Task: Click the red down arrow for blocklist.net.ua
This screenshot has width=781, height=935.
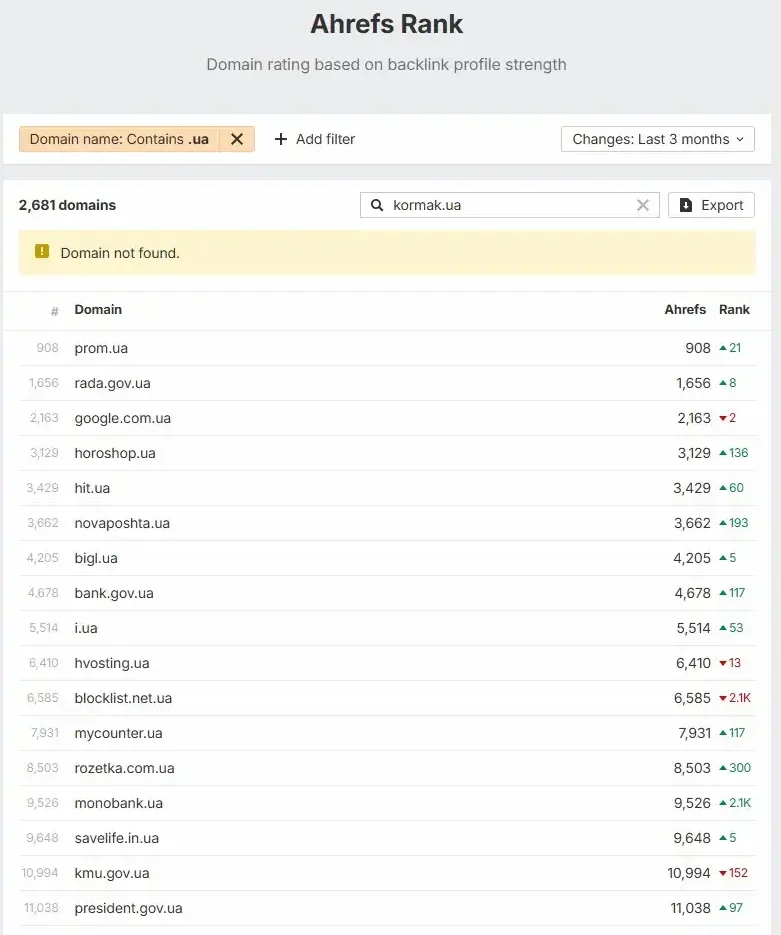Action: pos(723,698)
